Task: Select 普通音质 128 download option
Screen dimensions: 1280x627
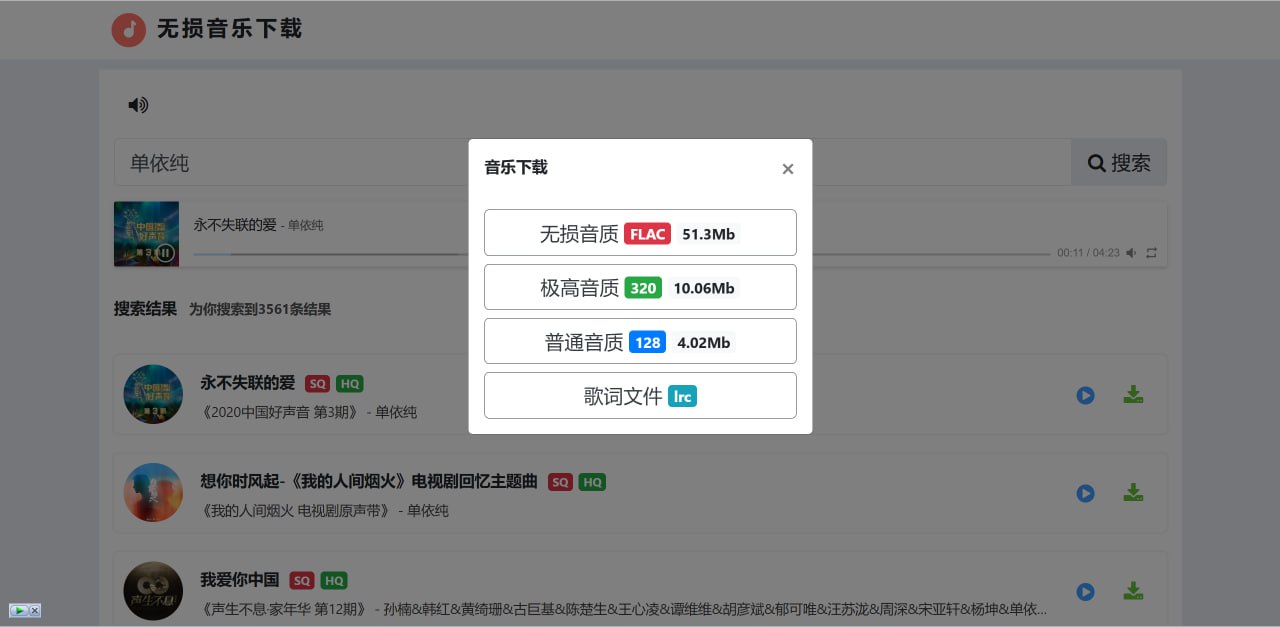Action: (x=640, y=341)
